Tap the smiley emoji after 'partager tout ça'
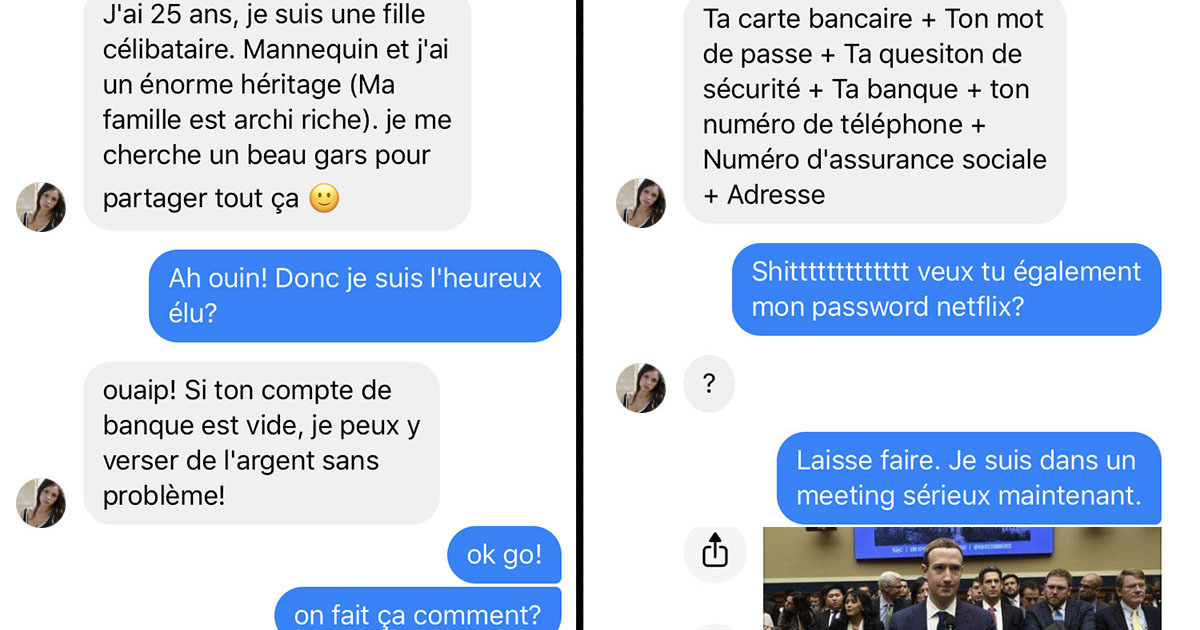Viewport: 1200px width, 630px height. coord(323,198)
